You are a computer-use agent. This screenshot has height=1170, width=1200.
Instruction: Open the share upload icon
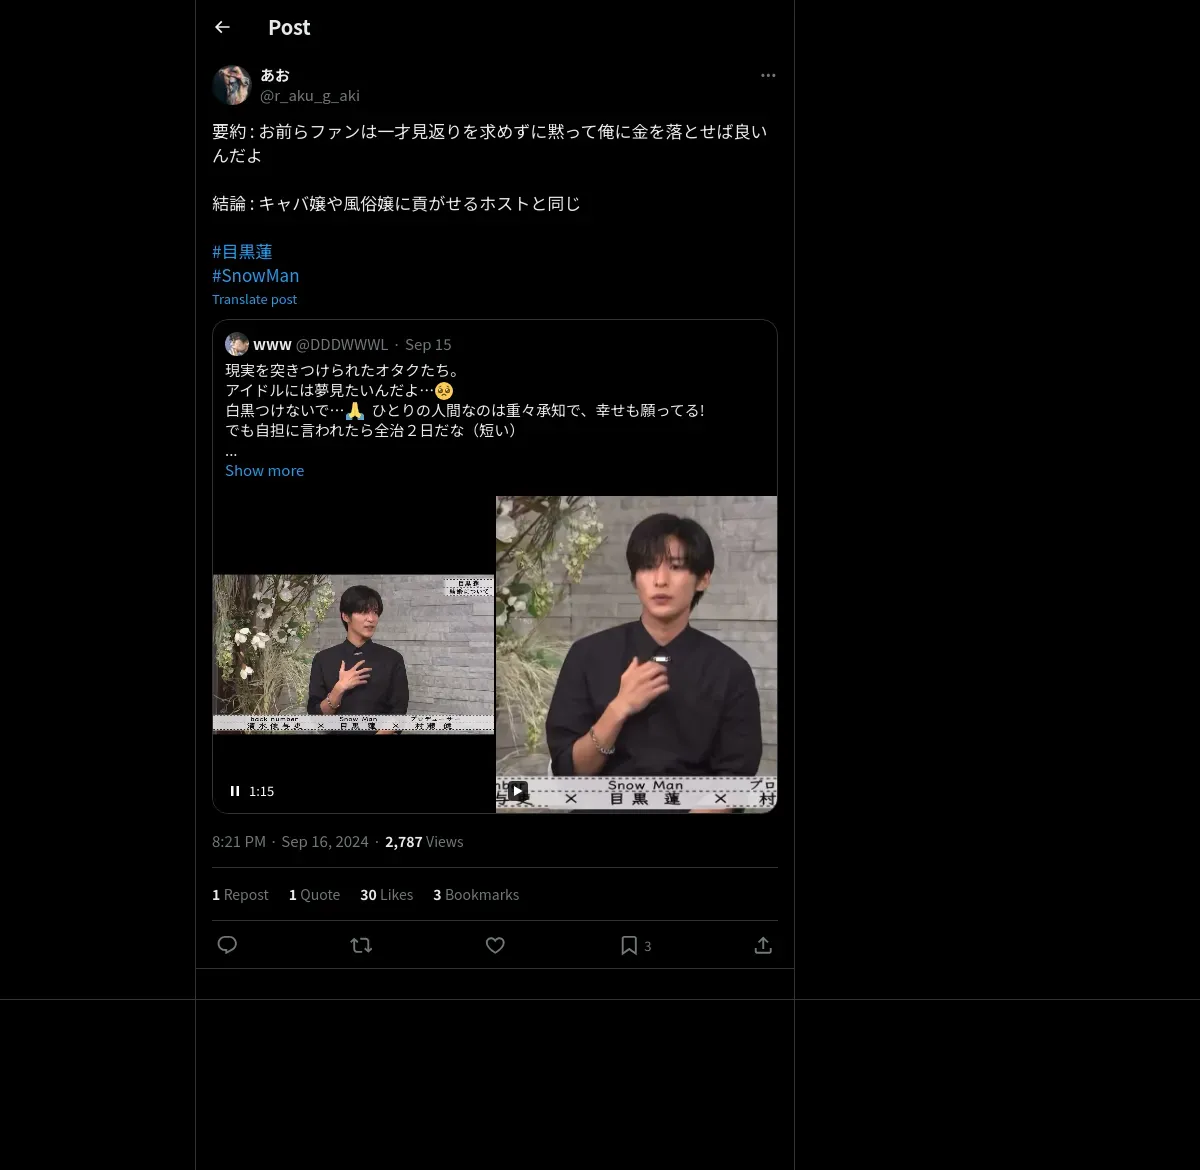tap(763, 945)
